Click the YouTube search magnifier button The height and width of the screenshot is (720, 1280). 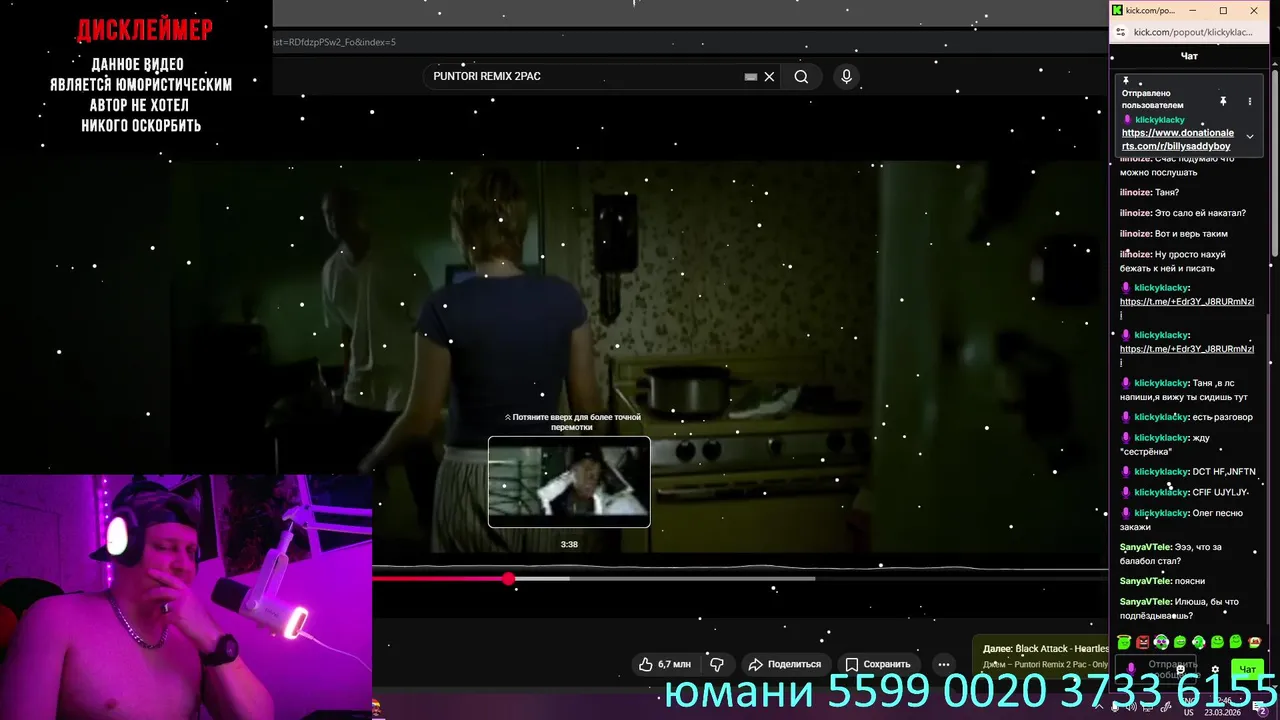pos(801,77)
